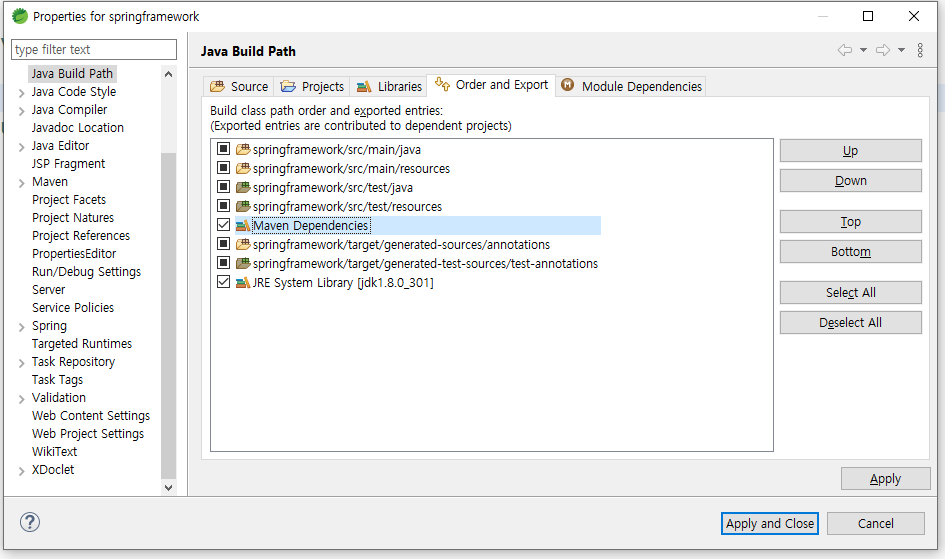Viewport: 945px width, 559px height.
Task: Click the Select All button
Action: tap(850, 293)
